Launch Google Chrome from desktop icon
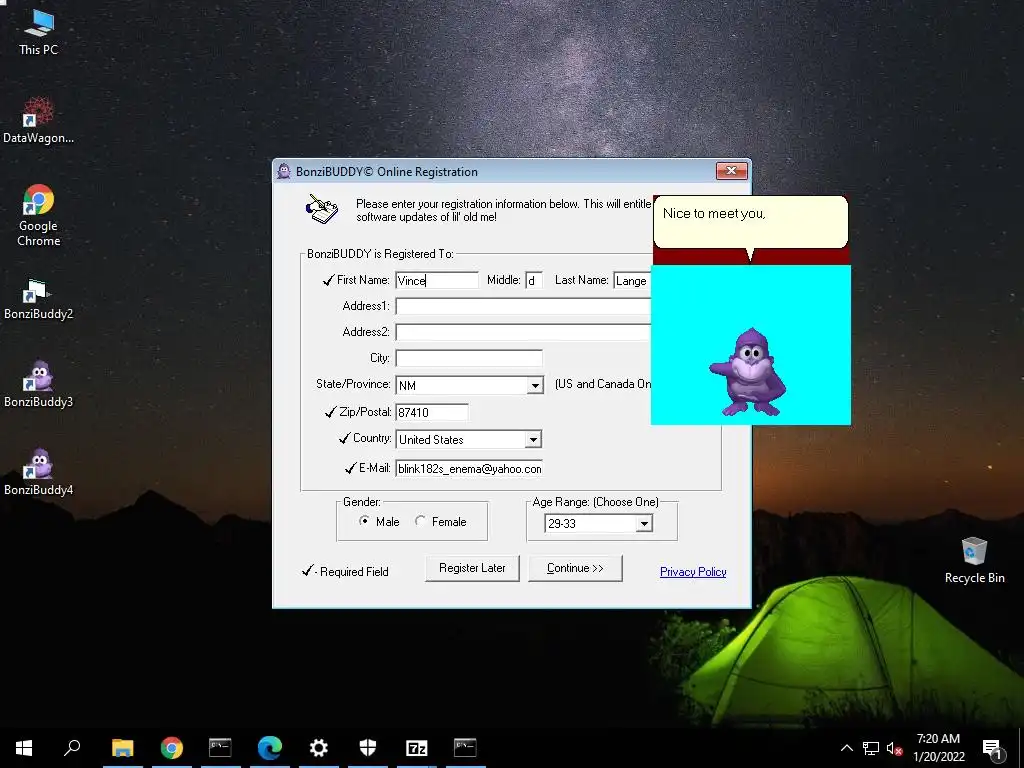The image size is (1024, 768). pyautogui.click(x=39, y=216)
